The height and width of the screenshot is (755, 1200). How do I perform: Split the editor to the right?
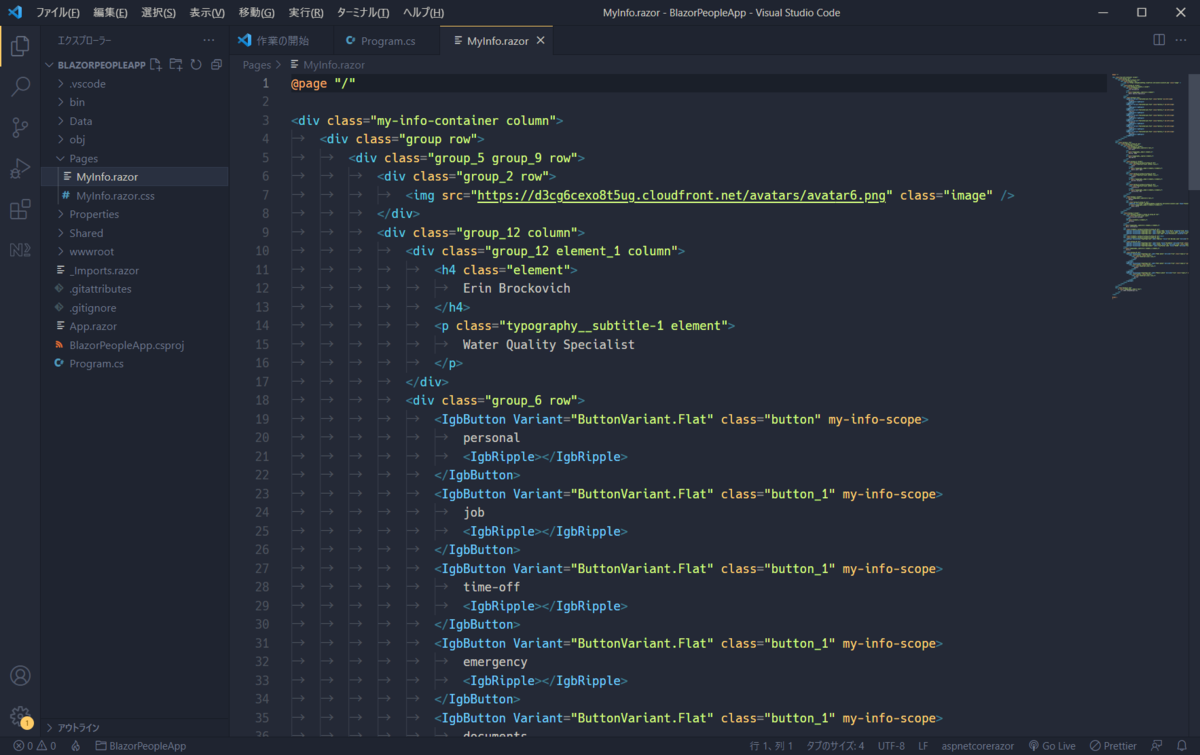(1159, 40)
